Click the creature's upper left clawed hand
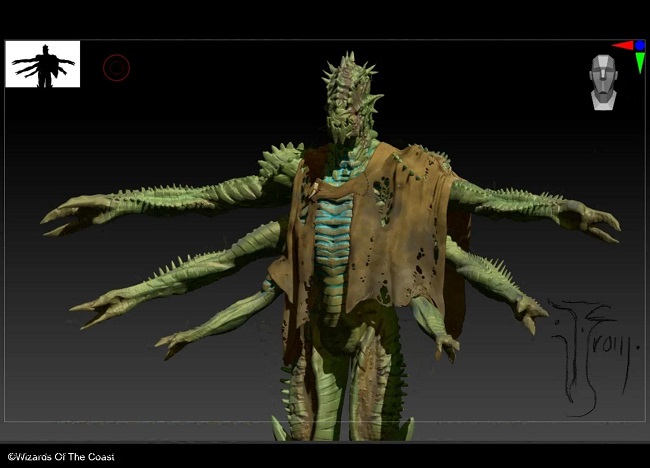Image resolution: width=650 pixels, height=468 pixels. click(70, 214)
